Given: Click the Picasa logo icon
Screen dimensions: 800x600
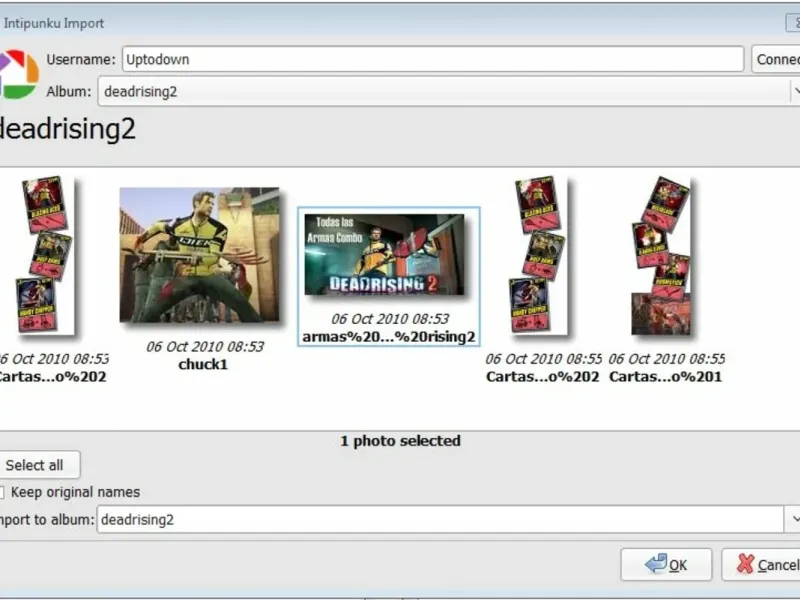Looking at the screenshot, I should tap(19, 74).
